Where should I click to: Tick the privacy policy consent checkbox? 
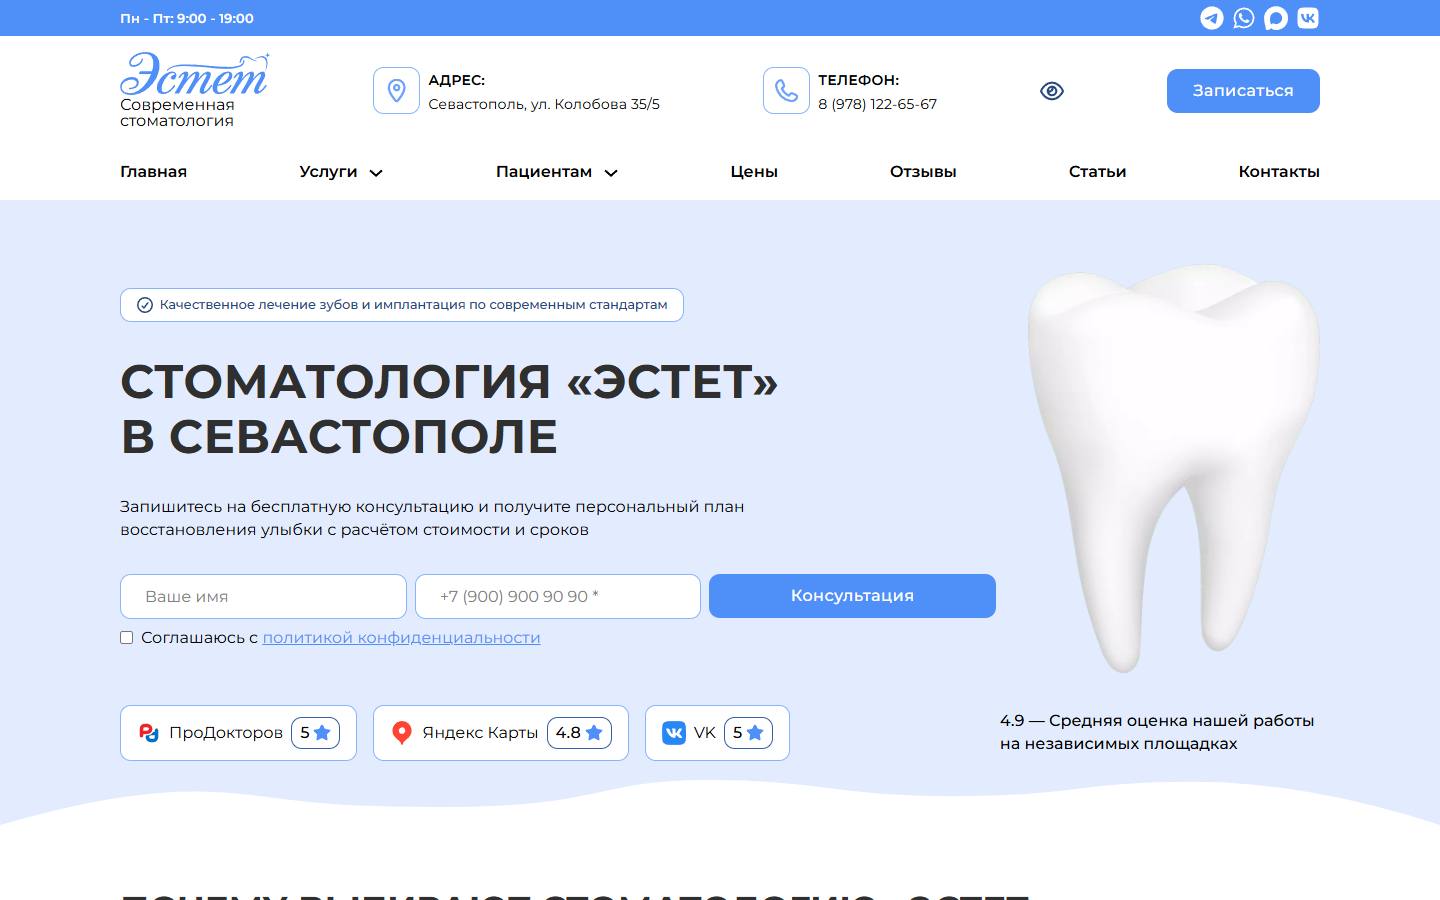point(127,638)
